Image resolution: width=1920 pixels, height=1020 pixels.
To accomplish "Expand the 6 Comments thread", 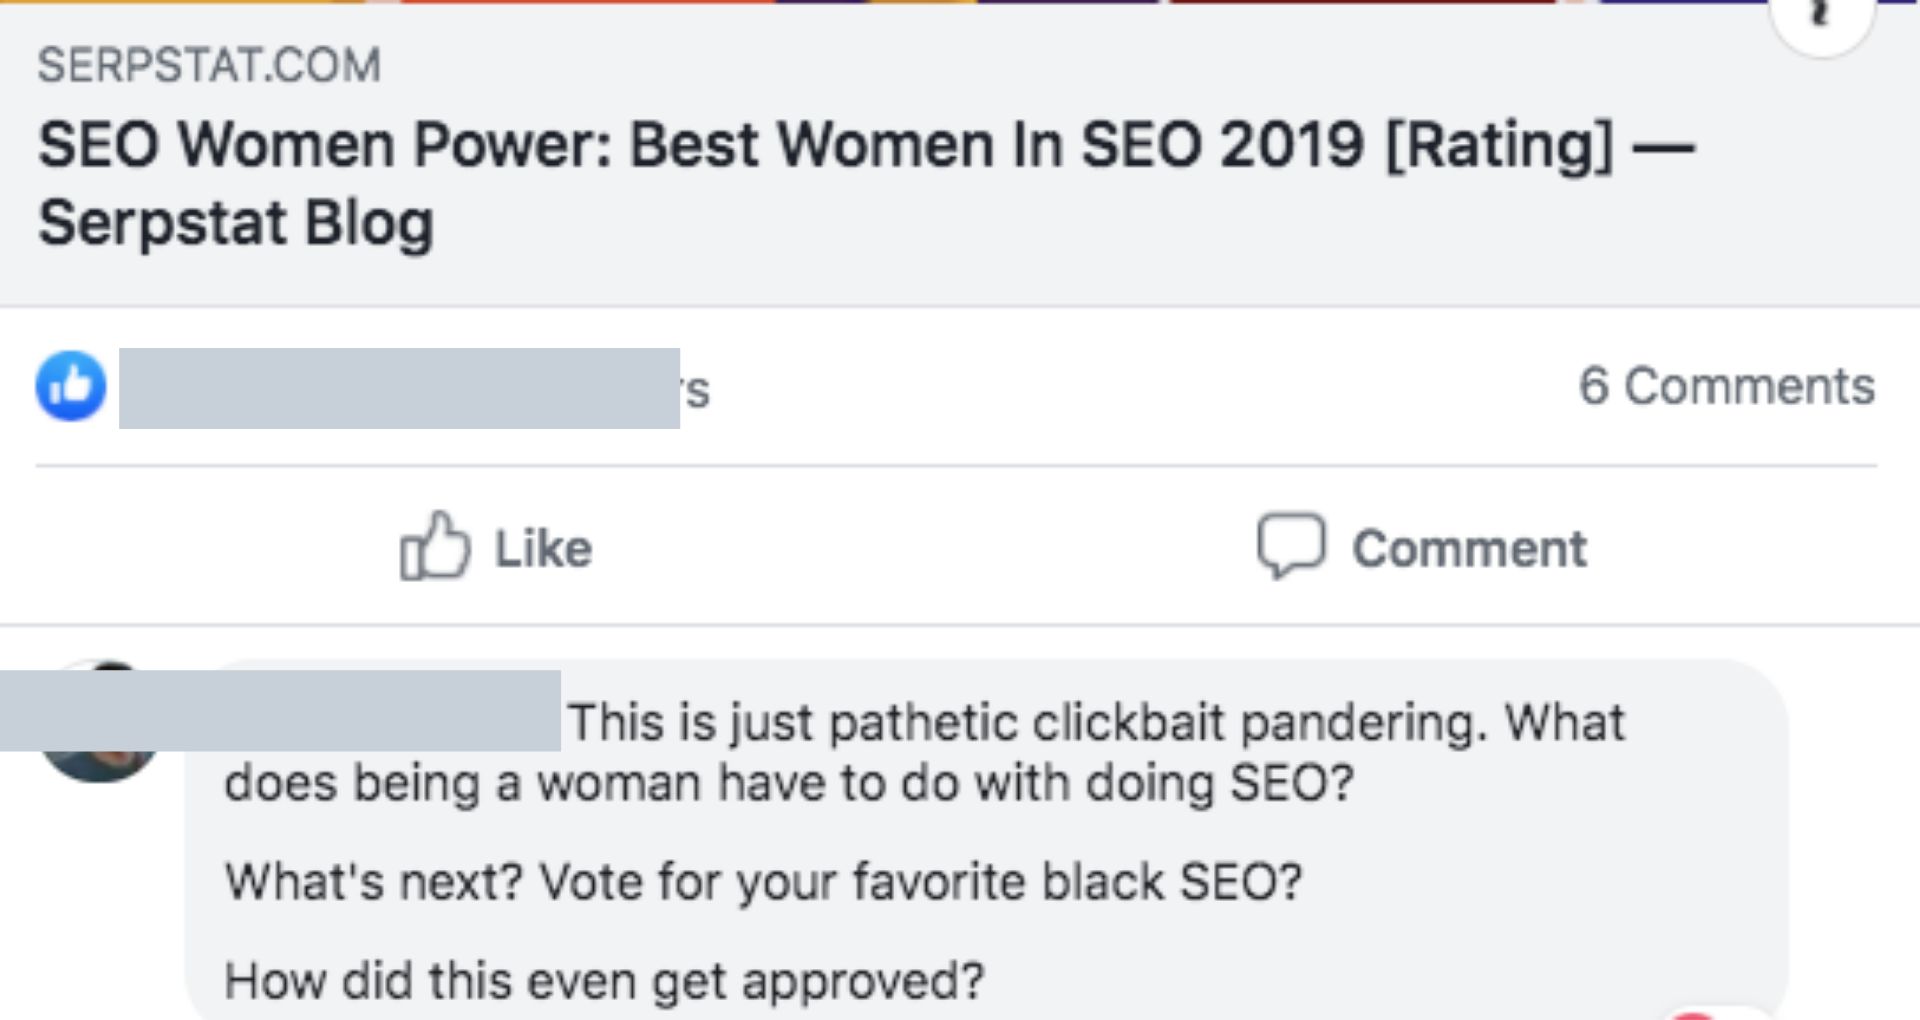I will 1728,387.
